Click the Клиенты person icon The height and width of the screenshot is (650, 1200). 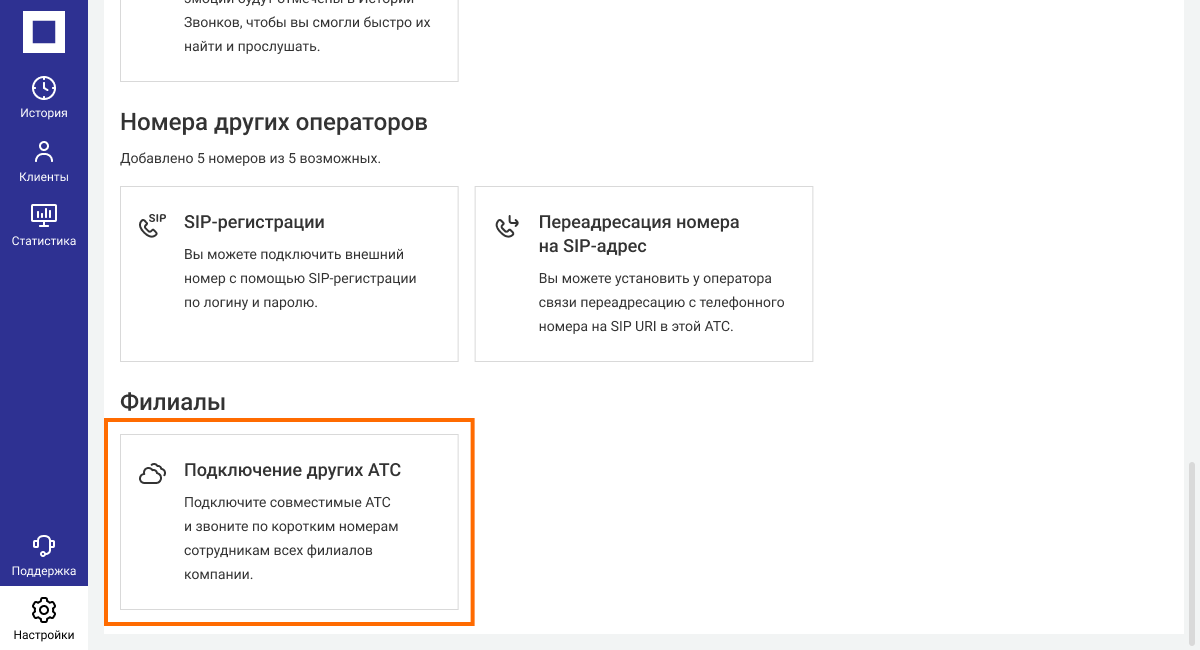44,152
